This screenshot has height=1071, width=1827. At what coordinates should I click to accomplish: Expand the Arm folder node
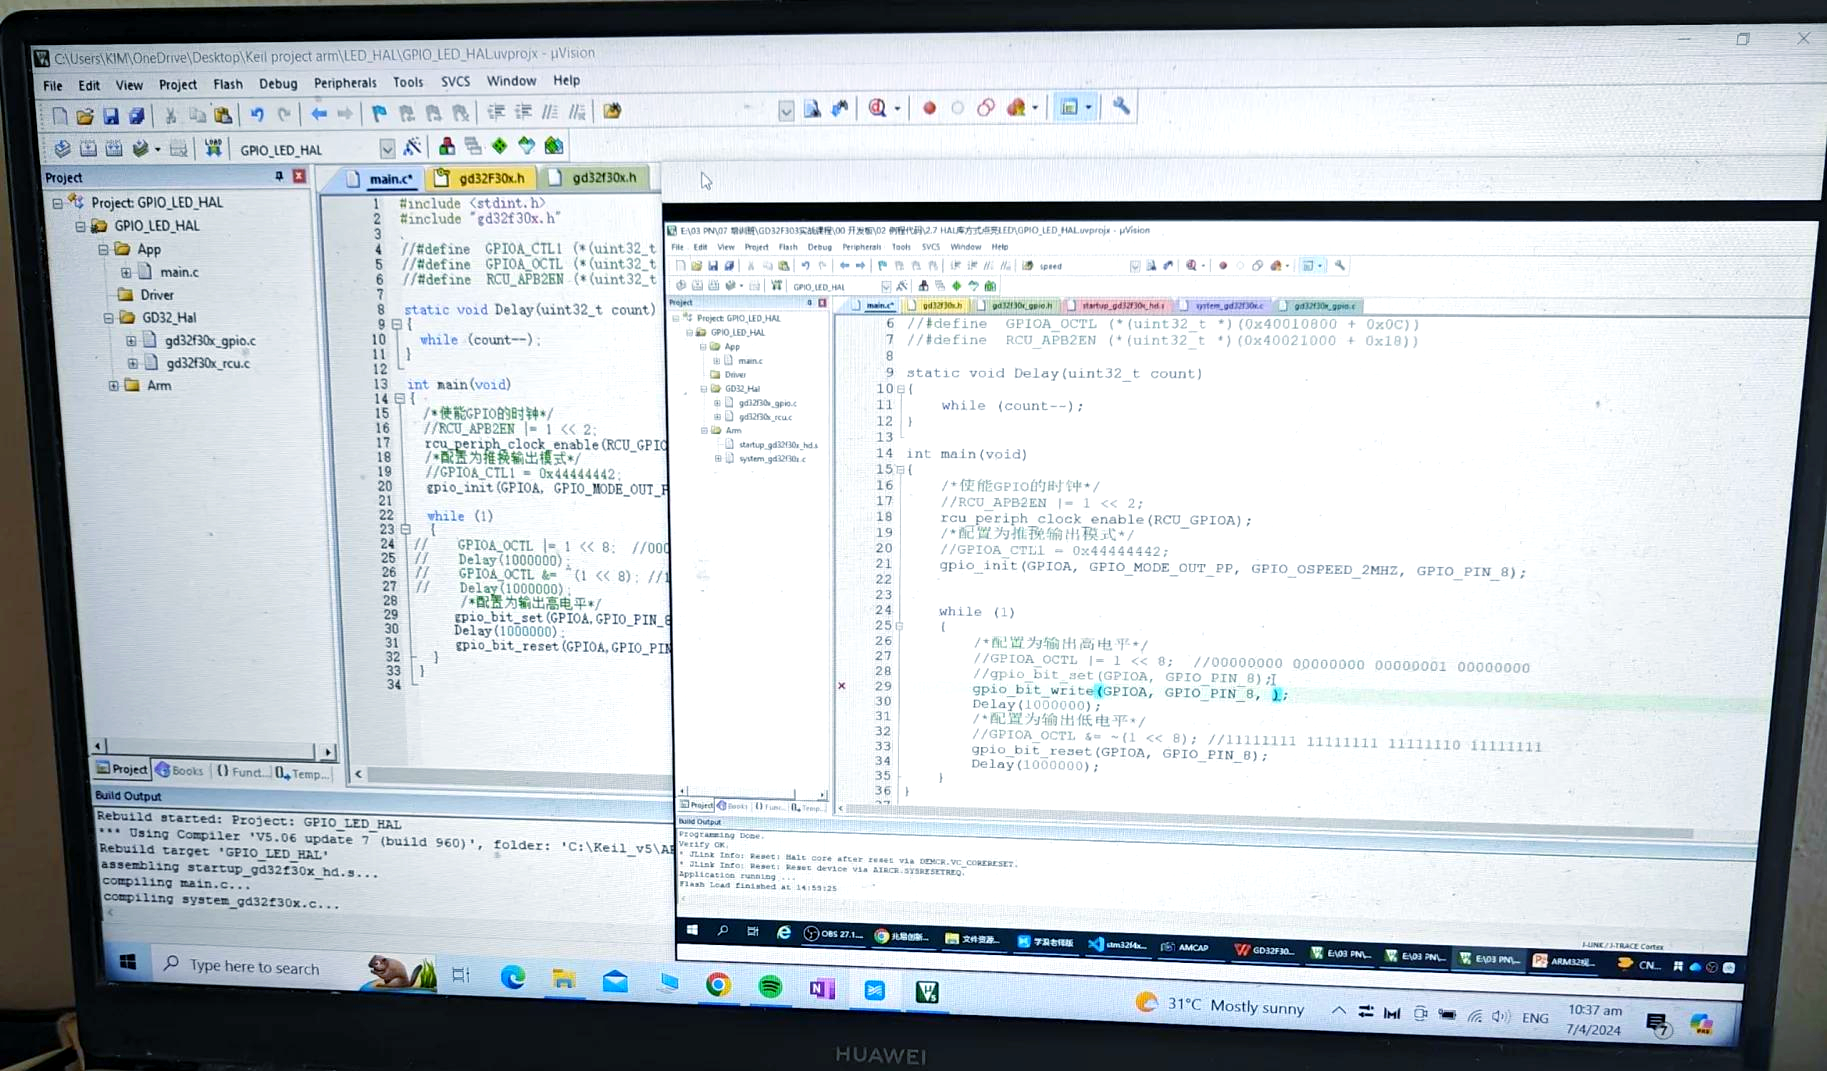coord(114,385)
